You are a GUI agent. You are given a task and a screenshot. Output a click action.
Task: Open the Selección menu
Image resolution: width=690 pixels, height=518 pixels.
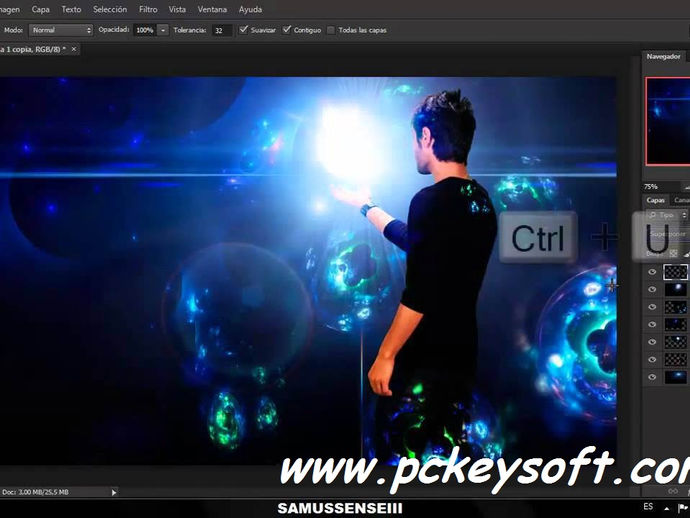coord(110,9)
